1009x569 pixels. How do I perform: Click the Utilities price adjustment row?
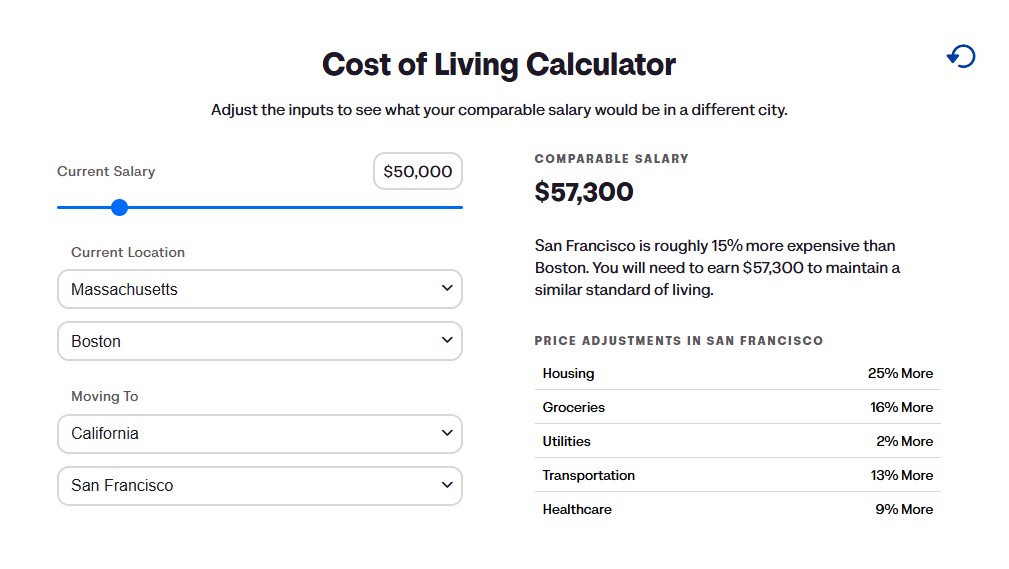[x=737, y=441]
